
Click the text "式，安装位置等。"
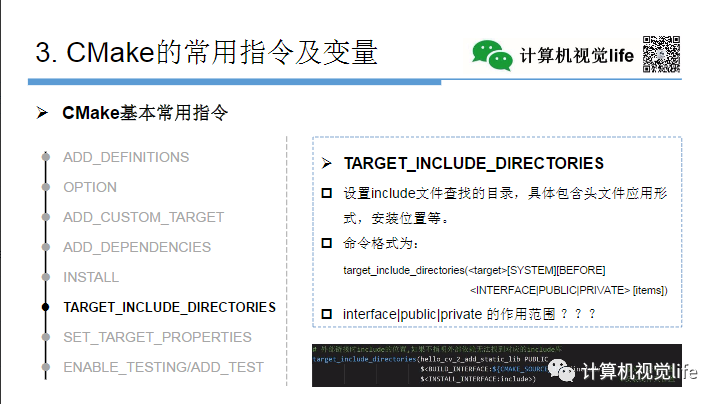tap(396, 218)
